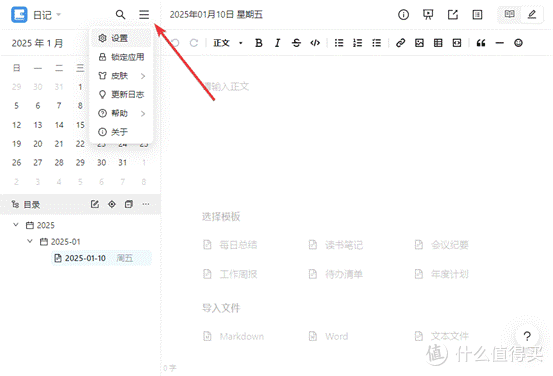Select calendar day 12

tap(17, 125)
